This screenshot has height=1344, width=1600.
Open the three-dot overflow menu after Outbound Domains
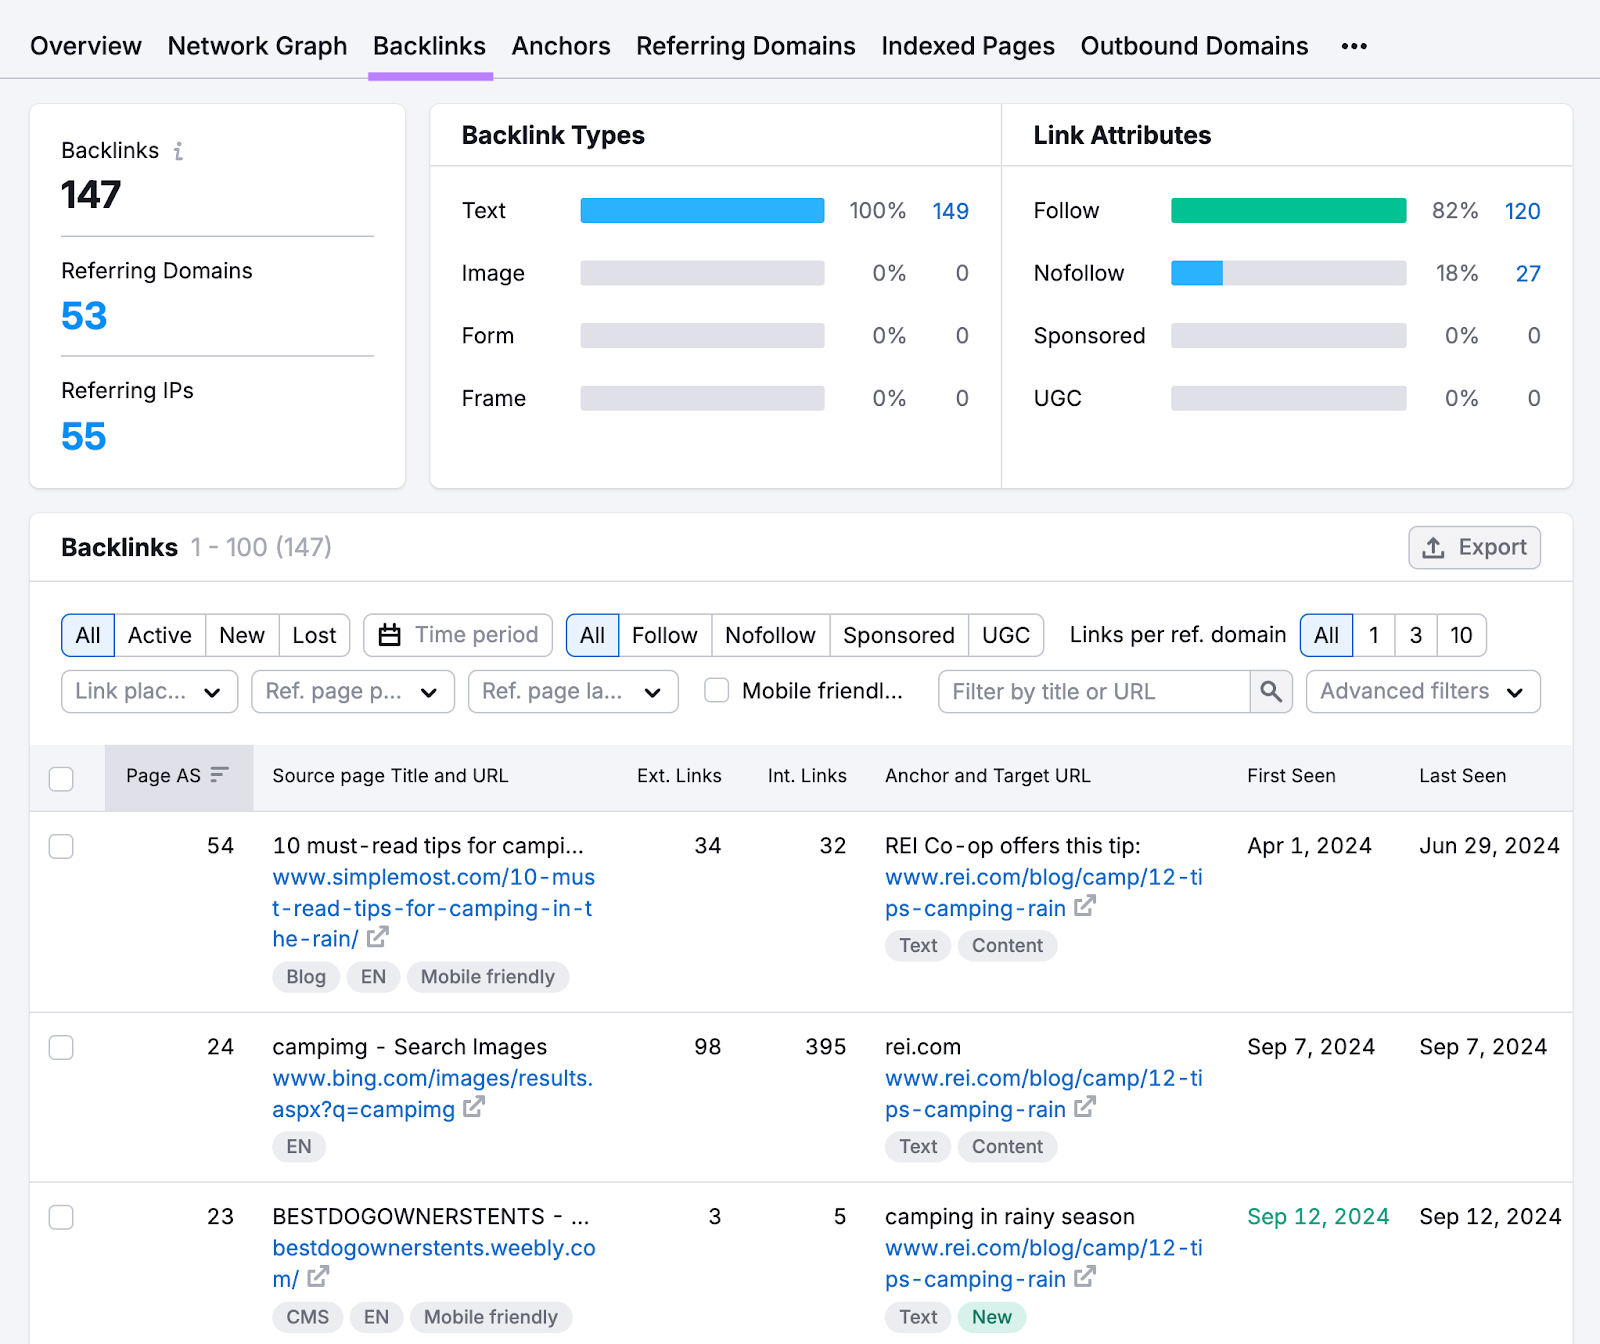1354,45
